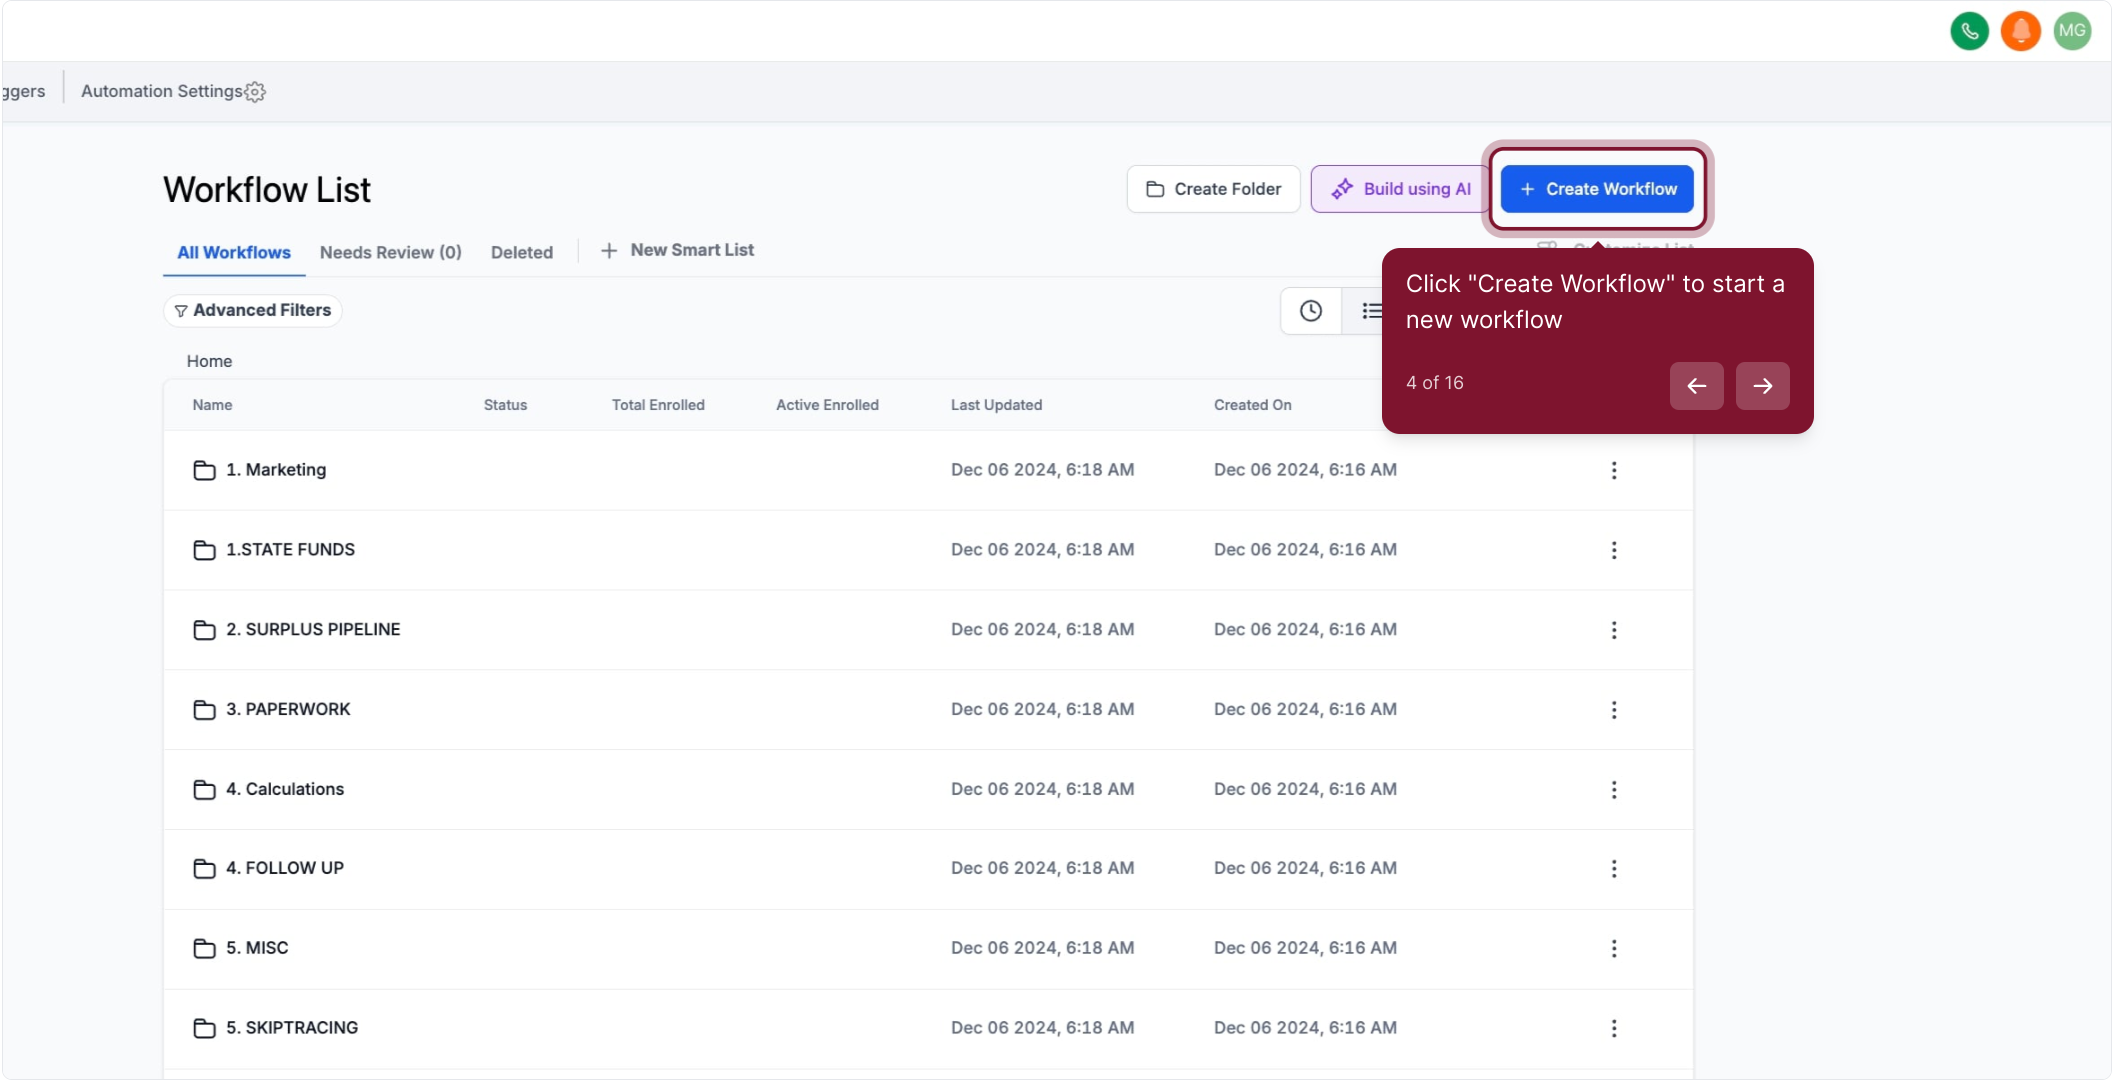Screen dimensions: 2114x1080
Task: Expand Advanced Filters
Action: [x=253, y=311]
